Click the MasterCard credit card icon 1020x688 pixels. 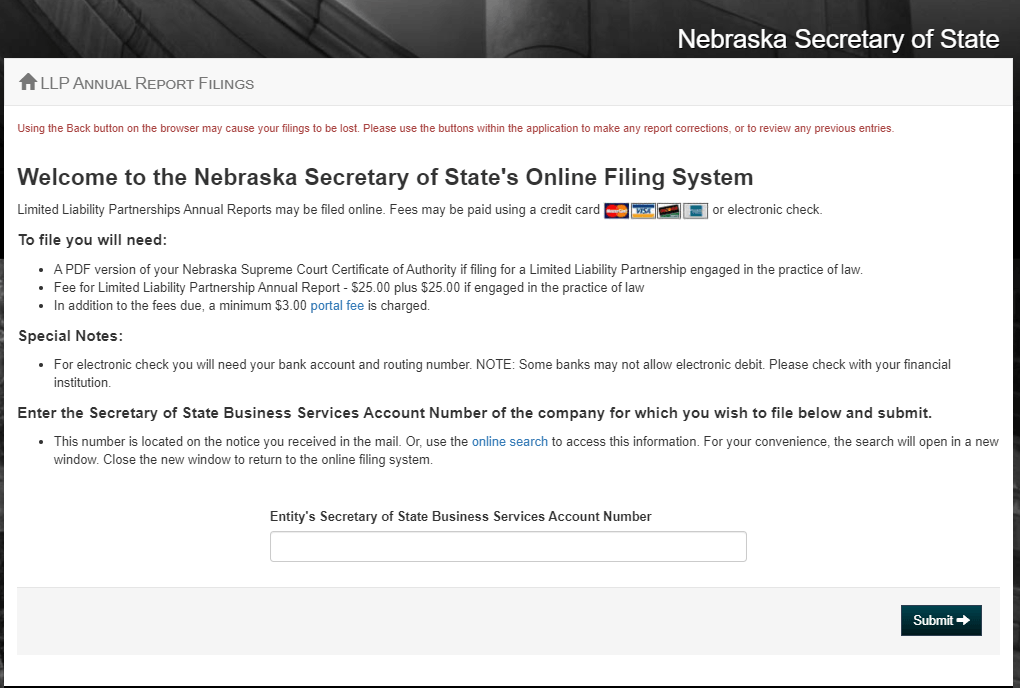click(x=617, y=211)
